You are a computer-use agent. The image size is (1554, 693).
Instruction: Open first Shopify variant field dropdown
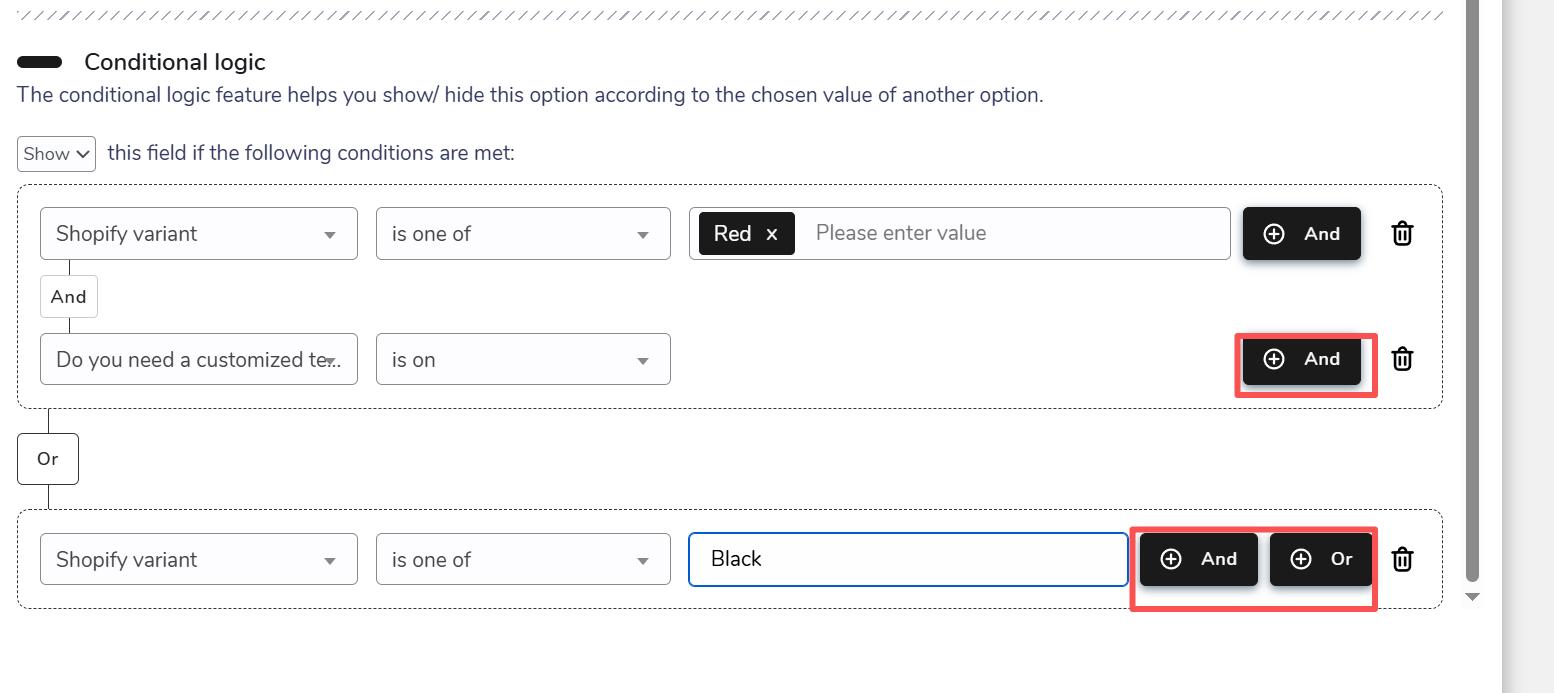198,234
